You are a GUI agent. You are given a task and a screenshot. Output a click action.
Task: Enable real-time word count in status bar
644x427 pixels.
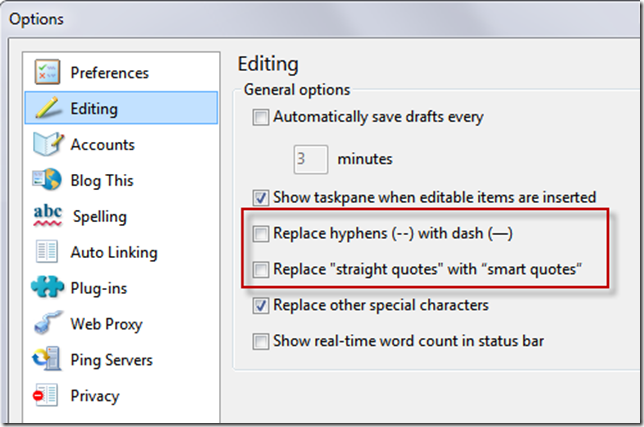261,341
